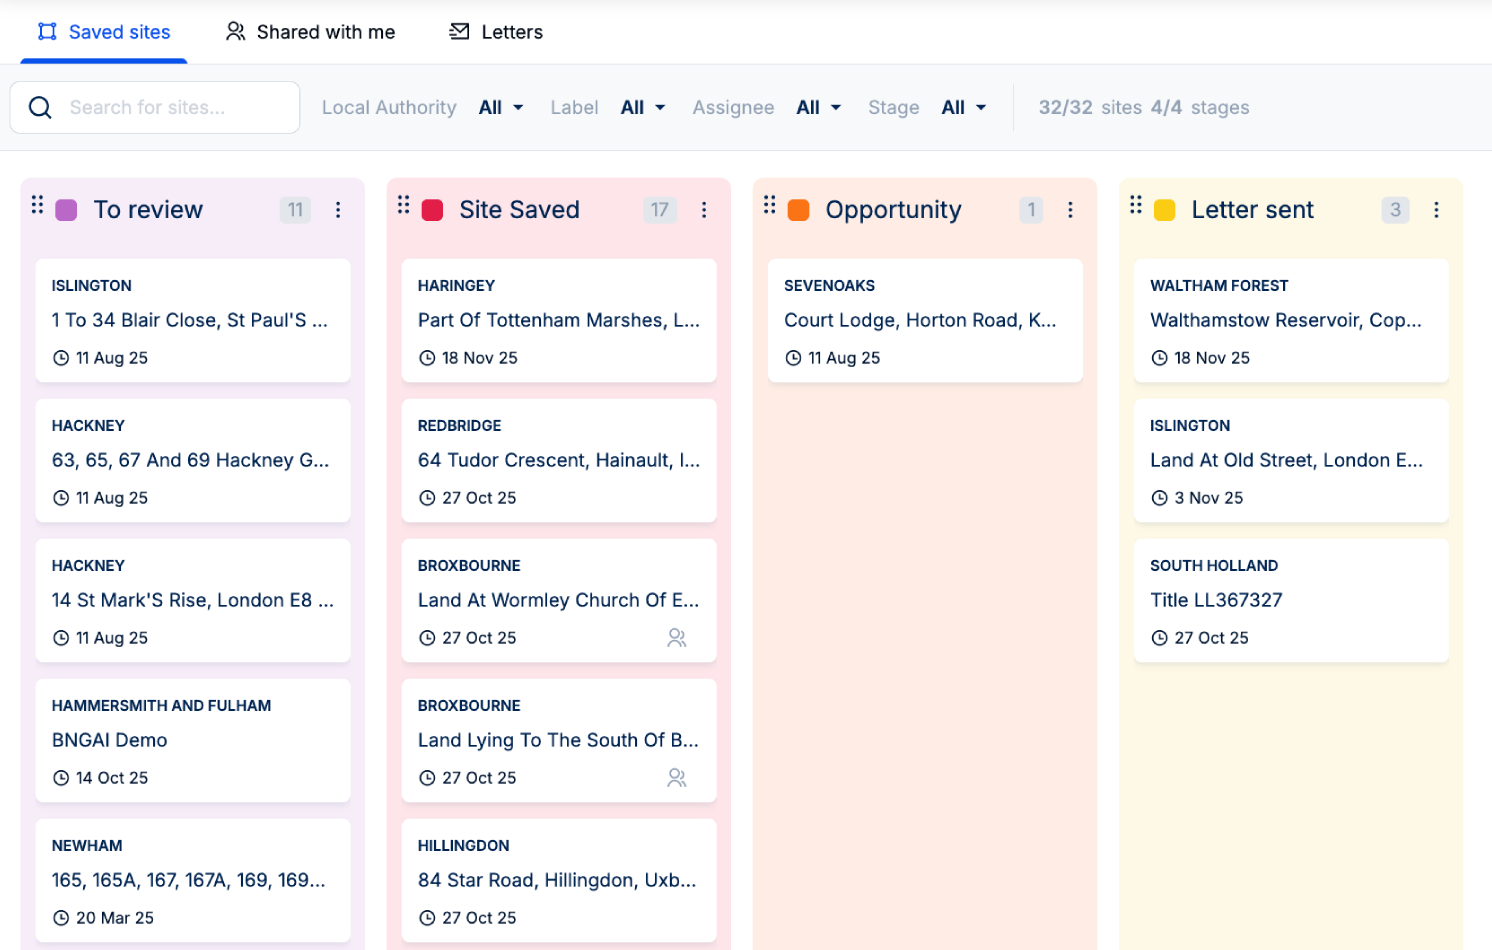
Task: Click the count badge on the Site Saved column
Action: 659,210
